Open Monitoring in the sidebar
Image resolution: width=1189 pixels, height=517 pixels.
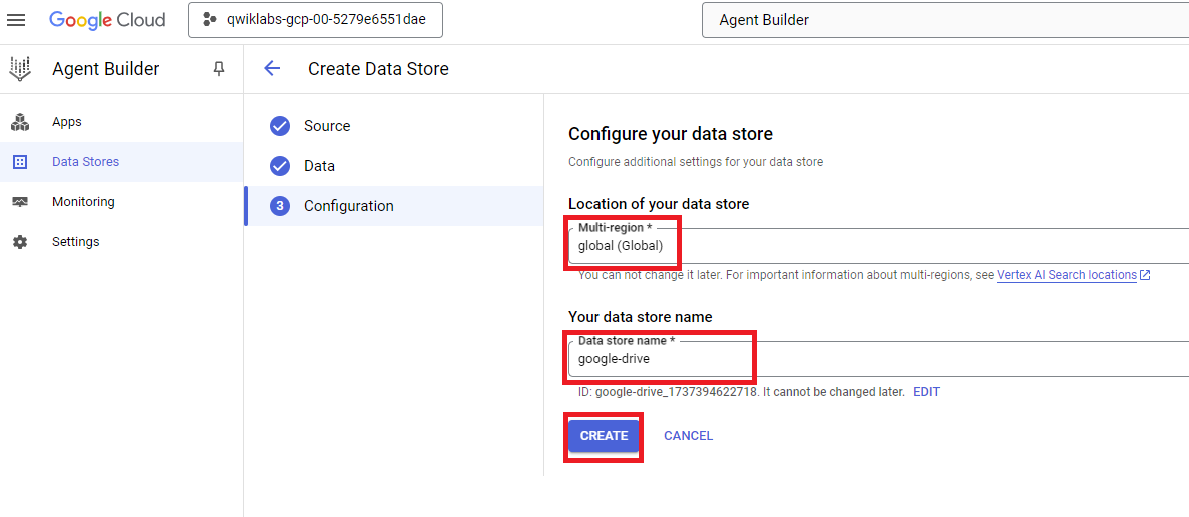click(121, 202)
